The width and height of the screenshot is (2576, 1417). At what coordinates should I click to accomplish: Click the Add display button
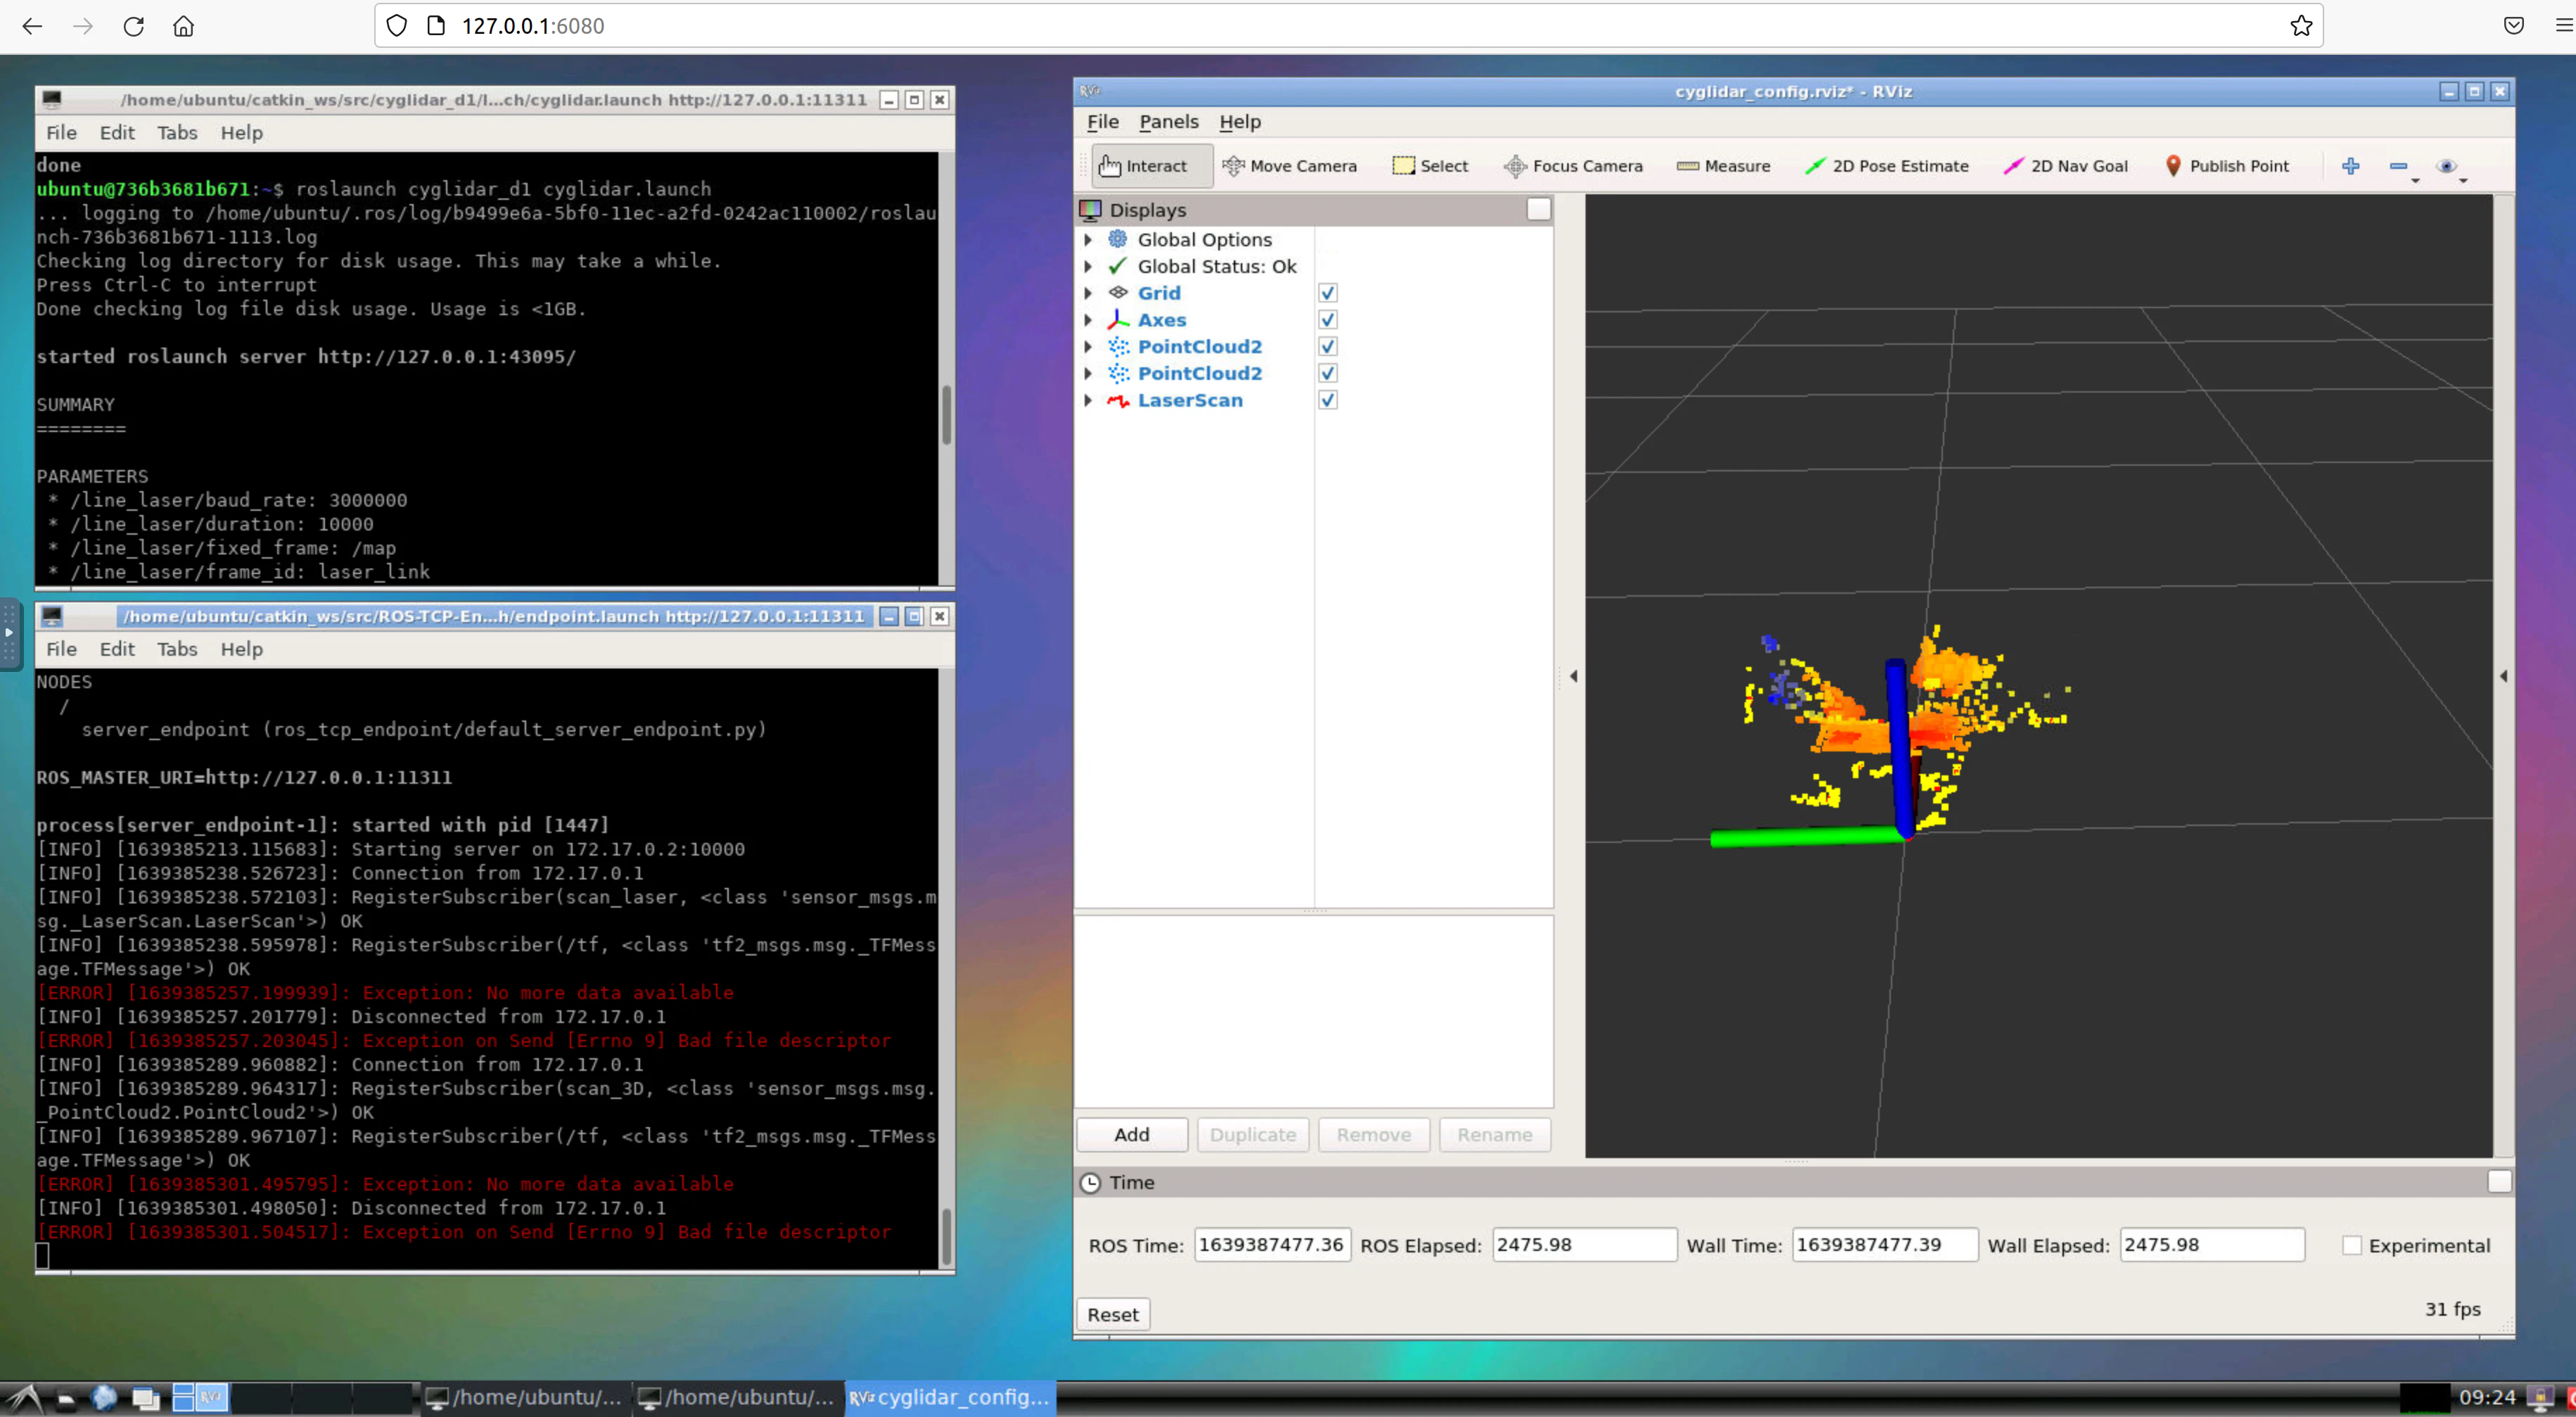point(1131,1134)
